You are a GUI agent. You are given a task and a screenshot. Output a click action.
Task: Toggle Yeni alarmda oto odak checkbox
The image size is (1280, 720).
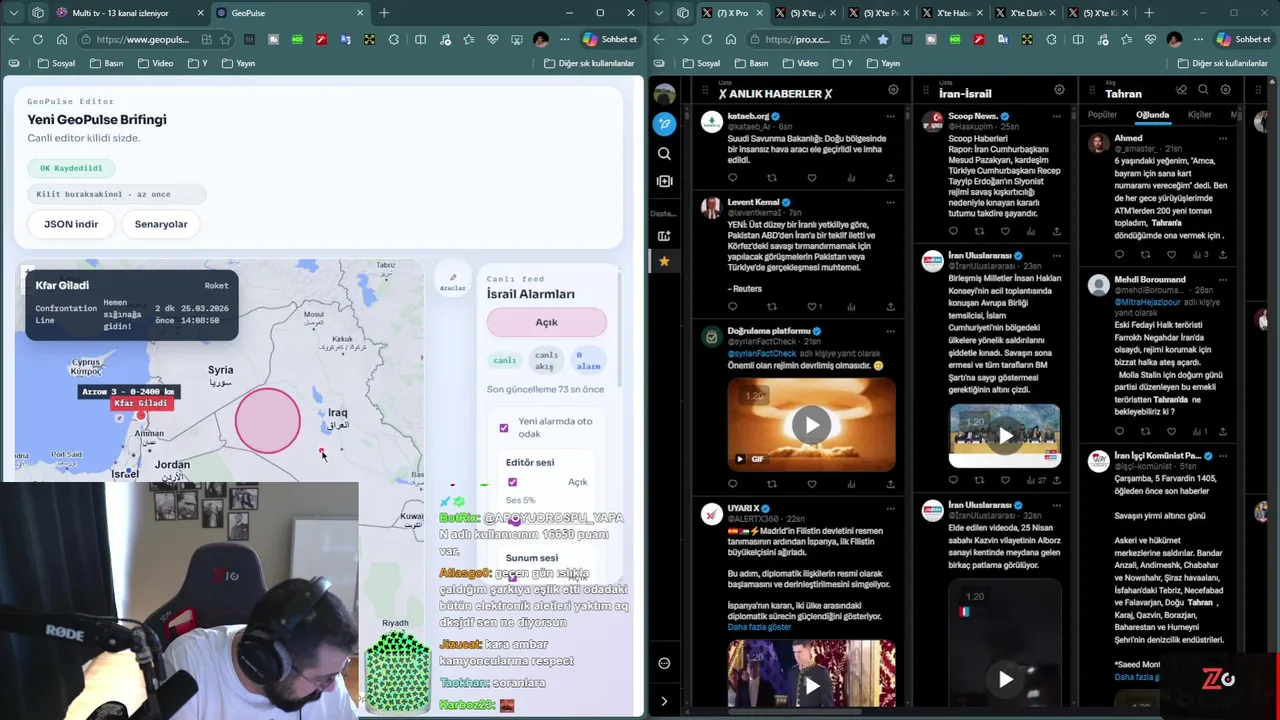click(504, 428)
